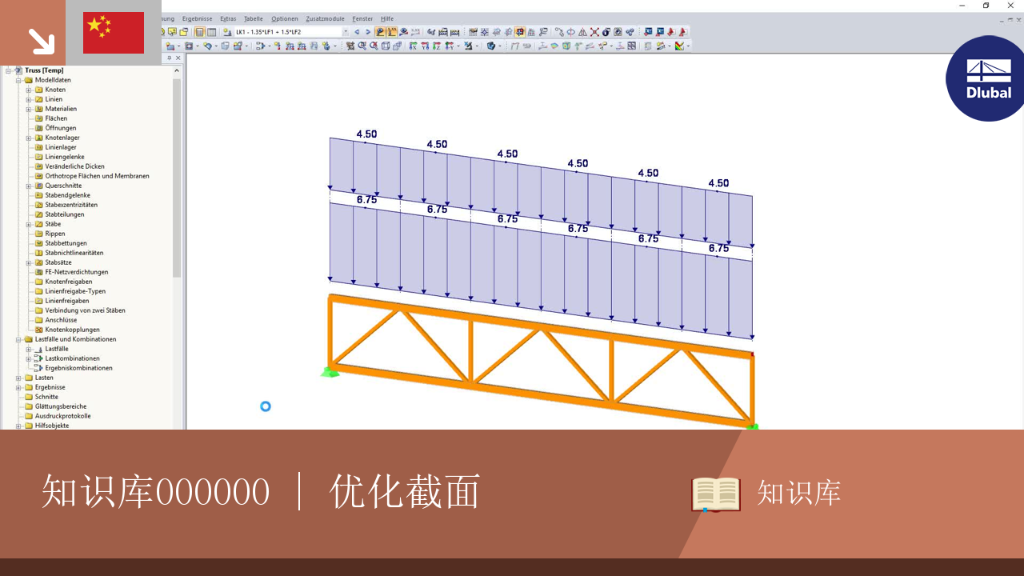The width and height of the screenshot is (1024, 576).
Task: Close the navigator panel with X
Action: pos(178,58)
